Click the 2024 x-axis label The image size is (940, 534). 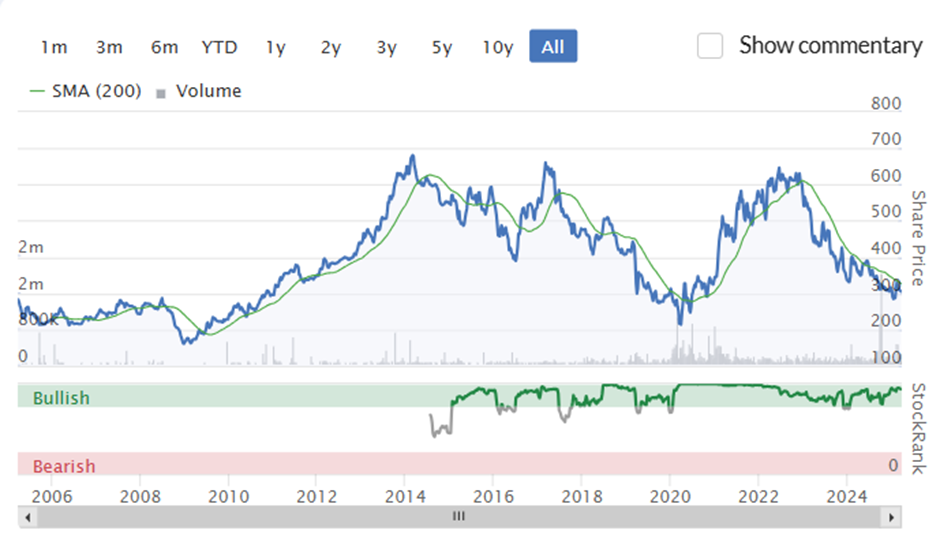[846, 496]
